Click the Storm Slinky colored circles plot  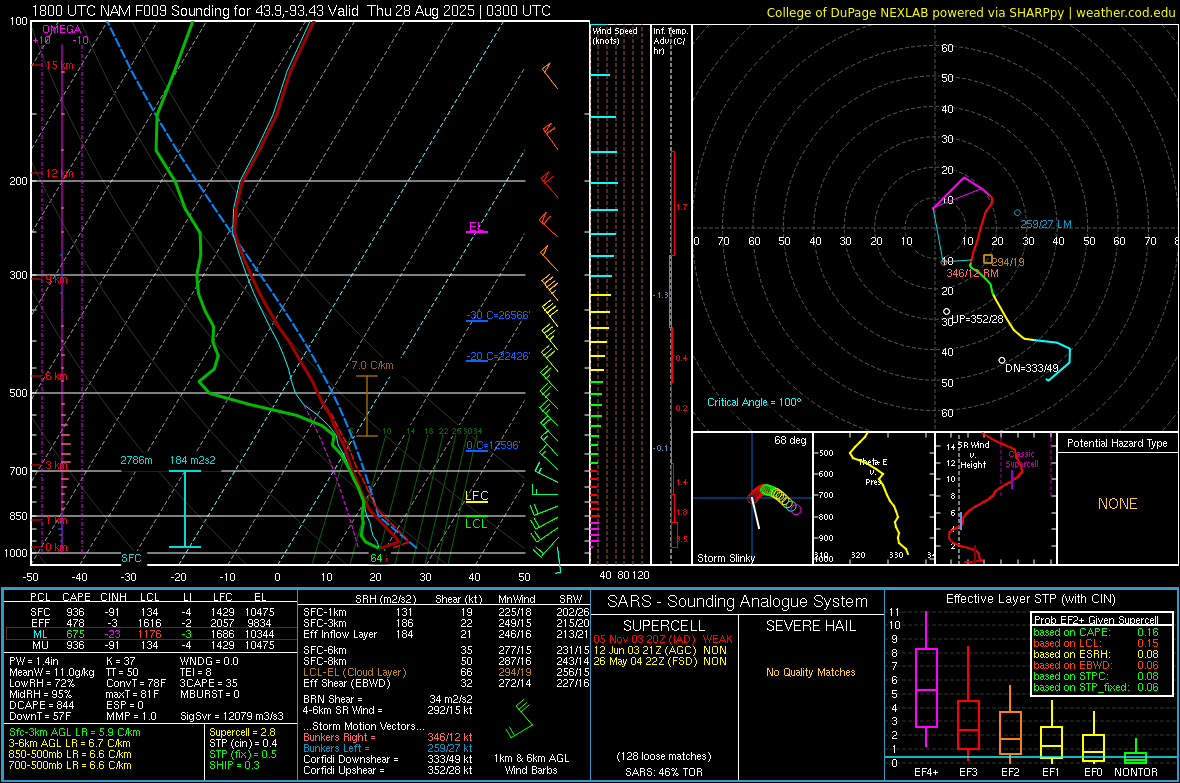775,498
